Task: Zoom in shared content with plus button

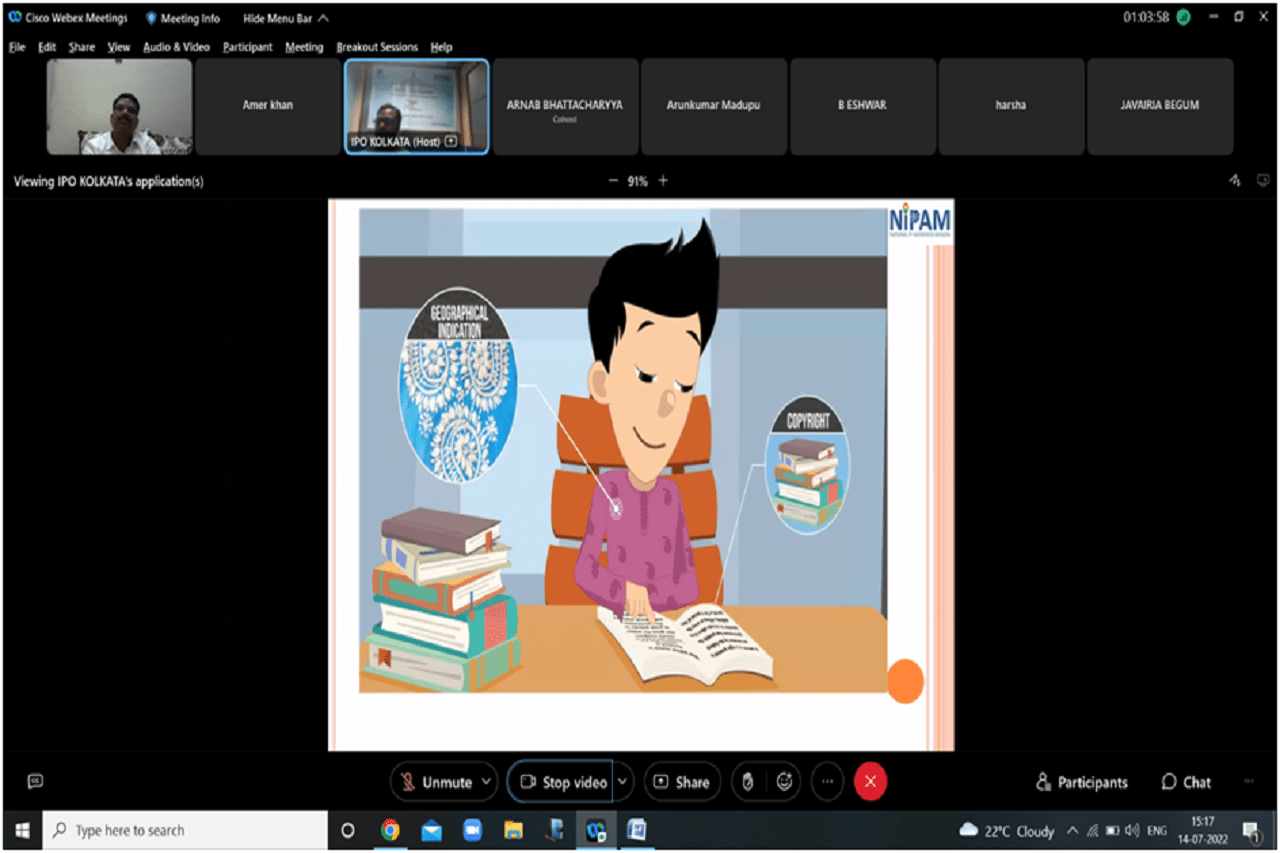Action: point(663,181)
